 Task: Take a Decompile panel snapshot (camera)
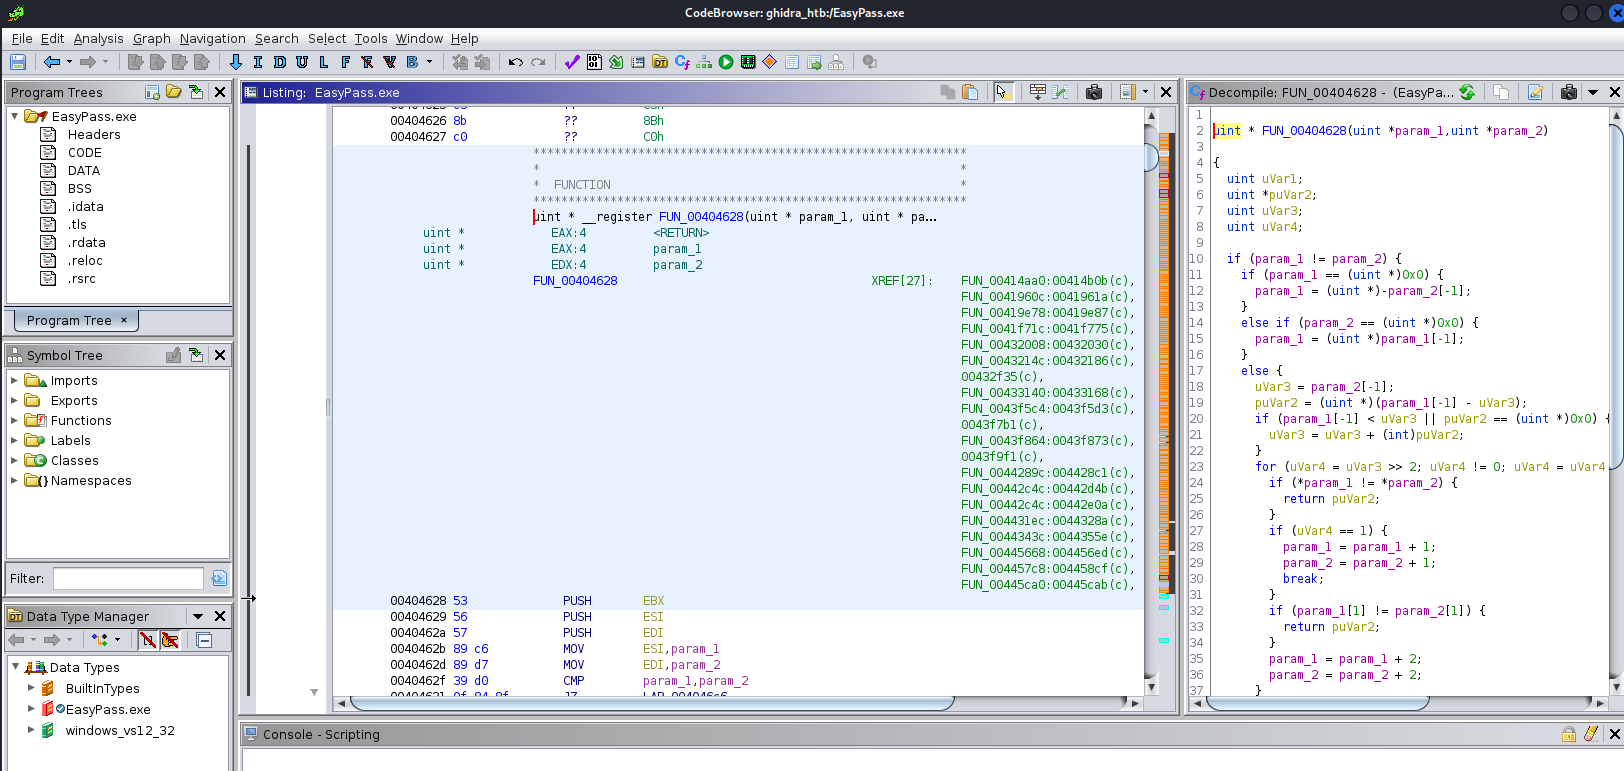coord(1569,92)
